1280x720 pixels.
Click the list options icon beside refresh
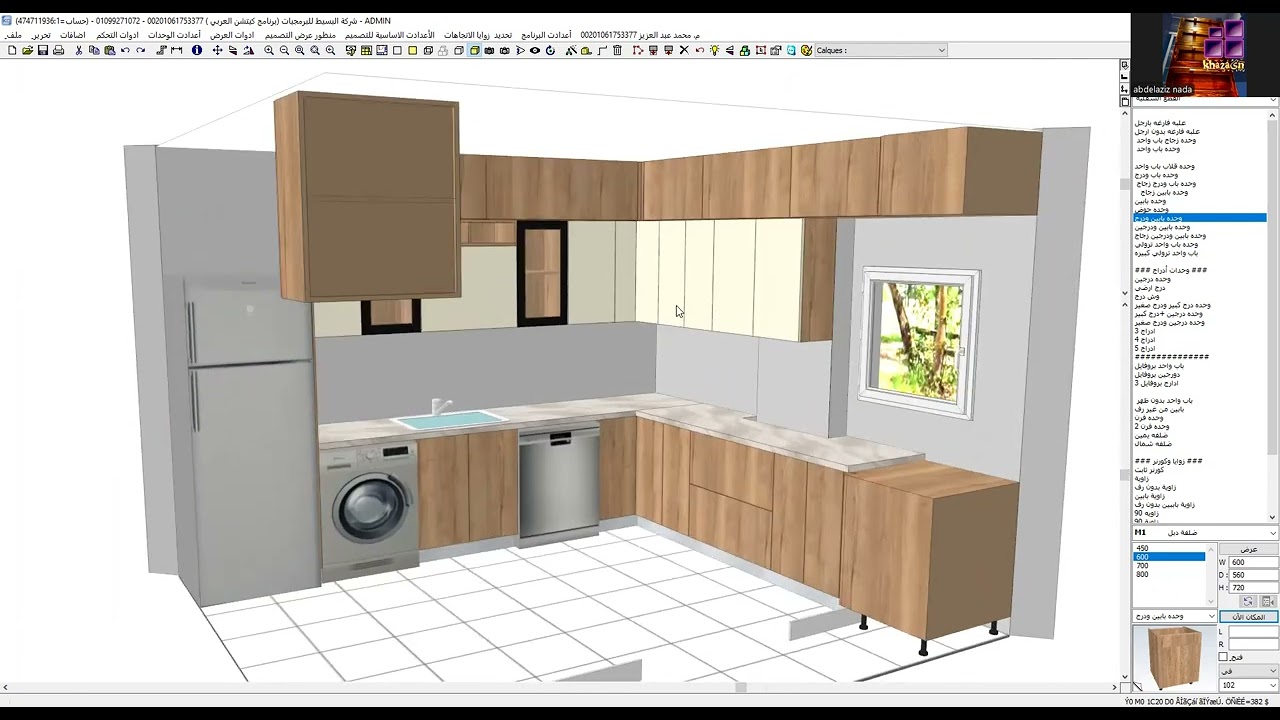click(1268, 601)
